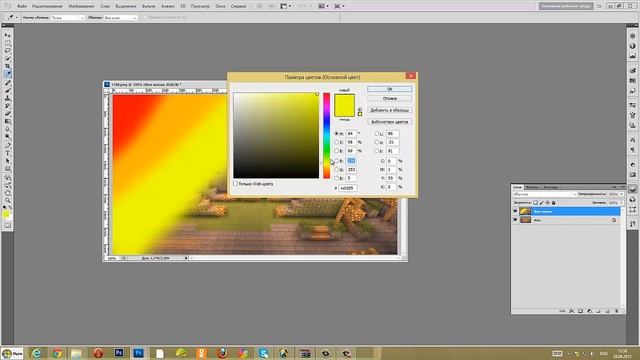Select the Move tool in toolbox
The width and height of the screenshot is (640, 360).
(x=7, y=35)
